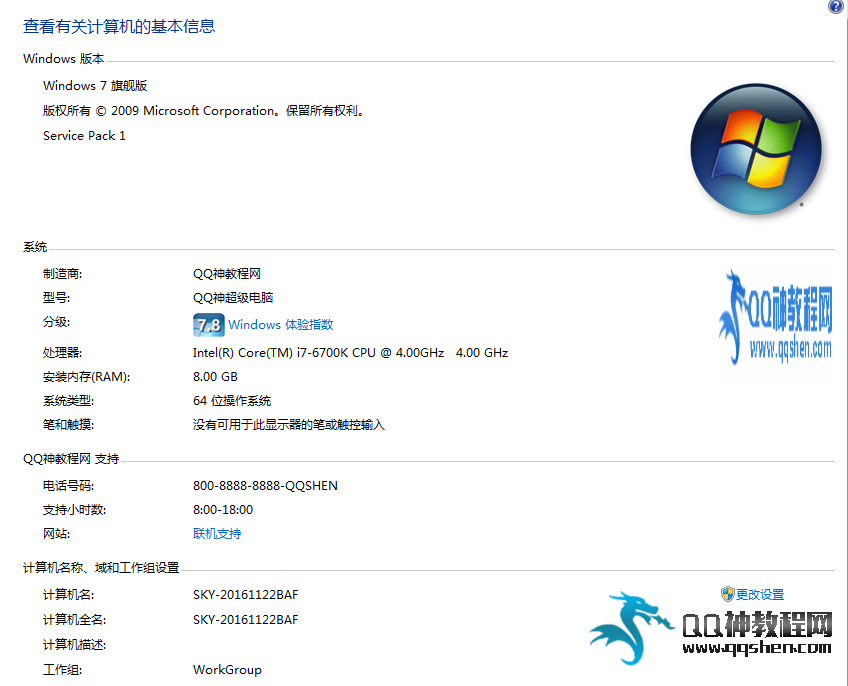Viewport: 848px width, 686px height.
Task: Click the Service Pack 1 text
Action: [84, 136]
